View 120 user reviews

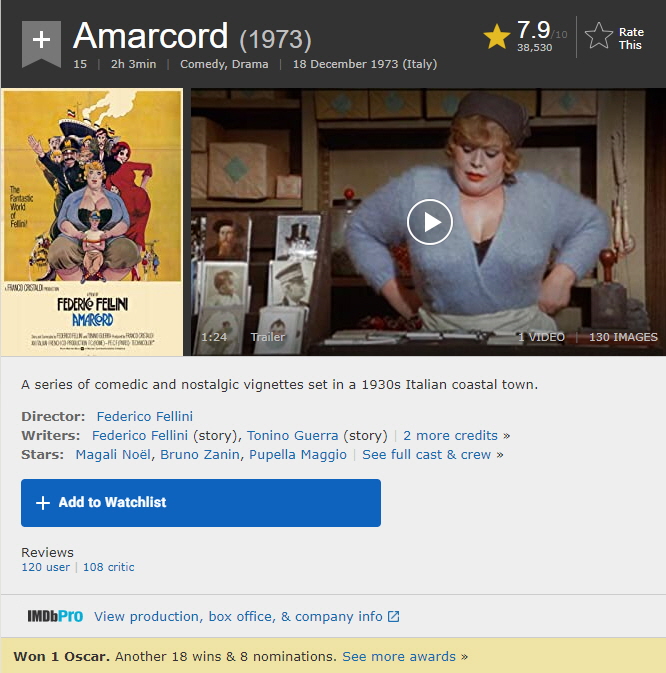coord(45,567)
